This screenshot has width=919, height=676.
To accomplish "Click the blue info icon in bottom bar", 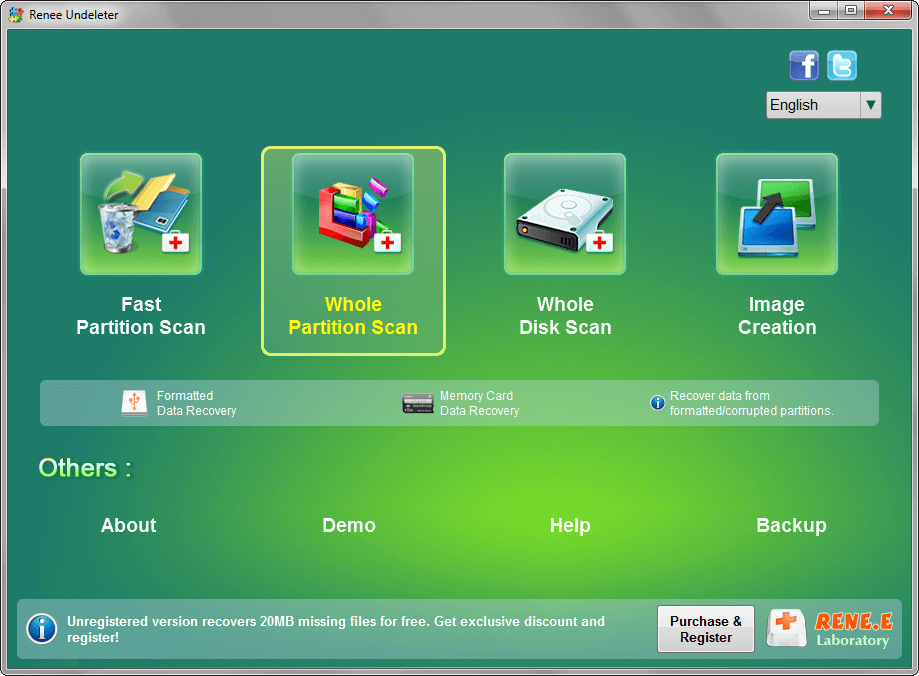I will 41,629.
